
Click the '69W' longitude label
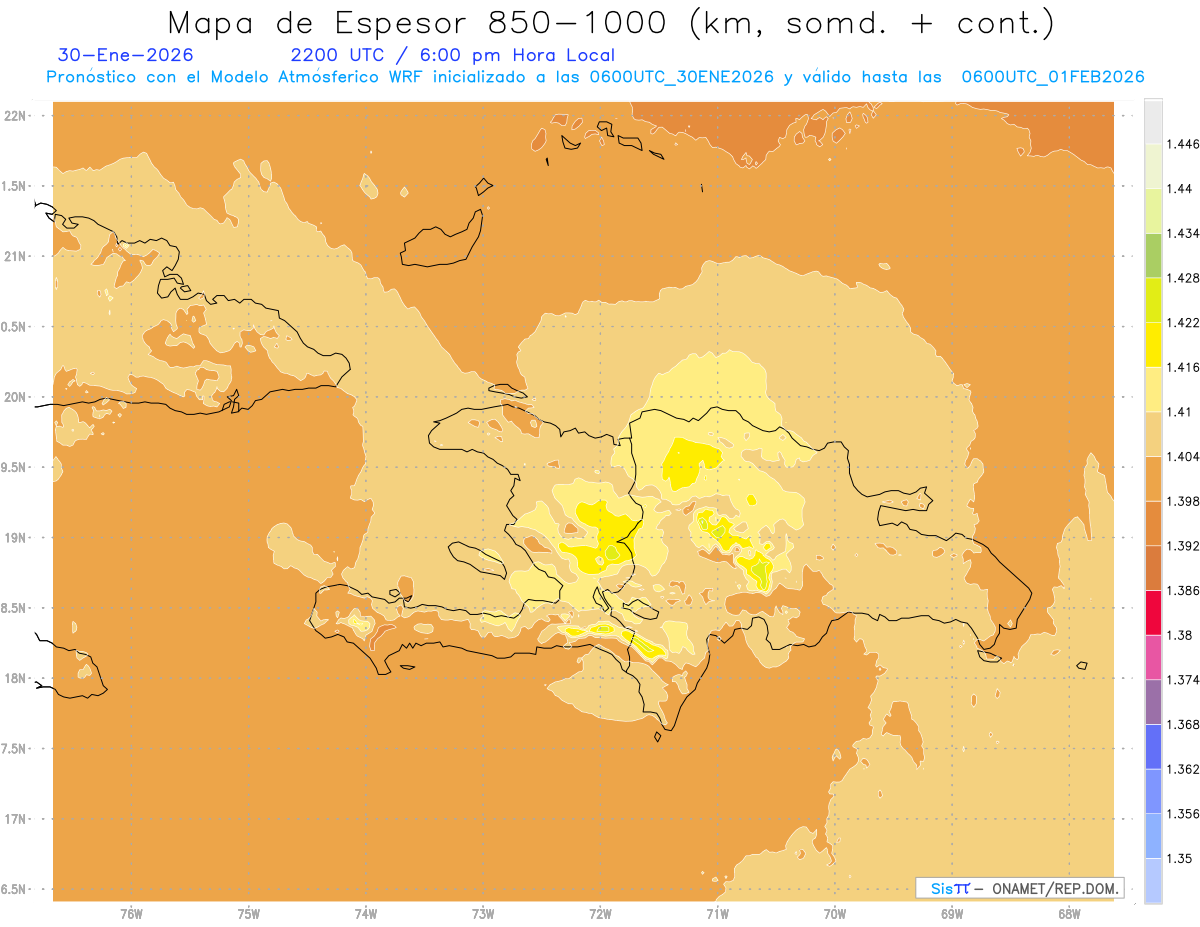952,913
